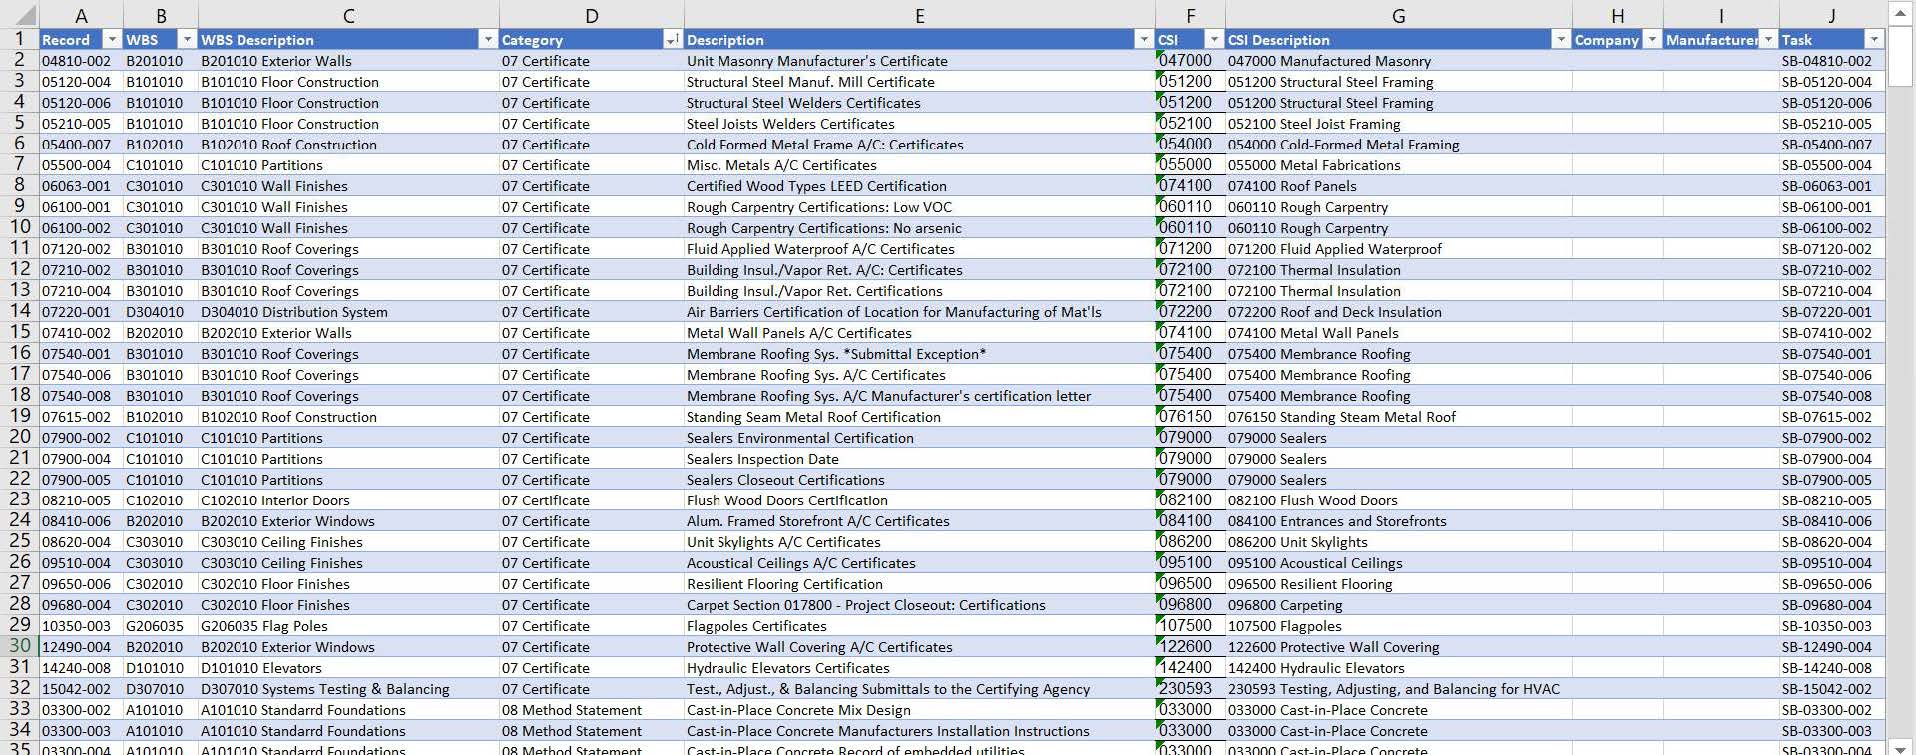Click record cell 07540-008
Screen dimensions: 1916x755
(81, 396)
